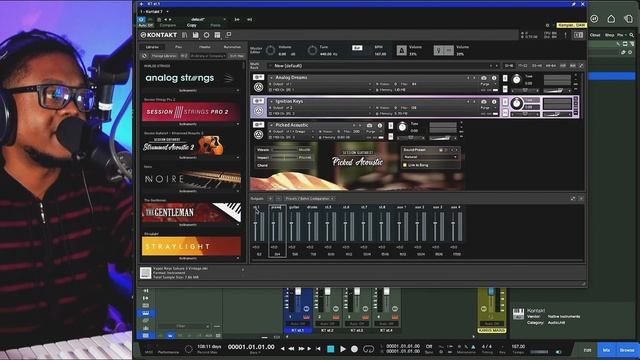Viewport: 640px width, 360px height.
Task: Click the snapshot camera icon on Picked Acoustic
Action: point(369,125)
